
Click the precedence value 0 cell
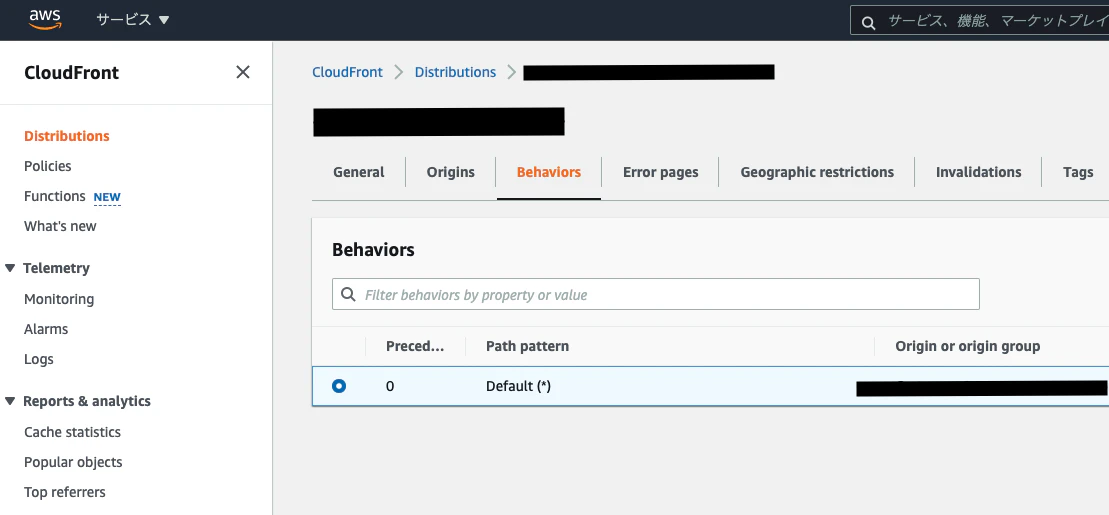(x=390, y=386)
